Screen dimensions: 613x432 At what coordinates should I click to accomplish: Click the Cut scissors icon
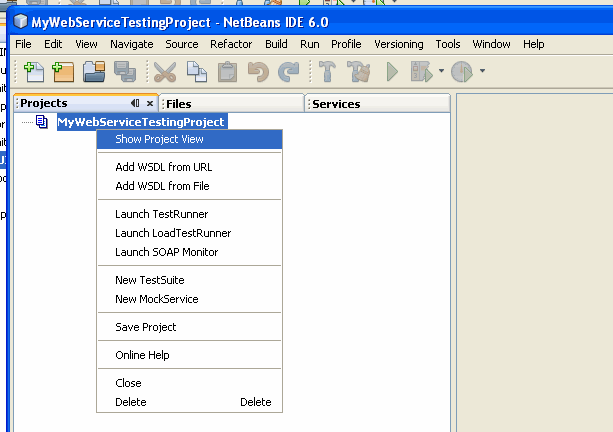pyautogui.click(x=165, y=72)
